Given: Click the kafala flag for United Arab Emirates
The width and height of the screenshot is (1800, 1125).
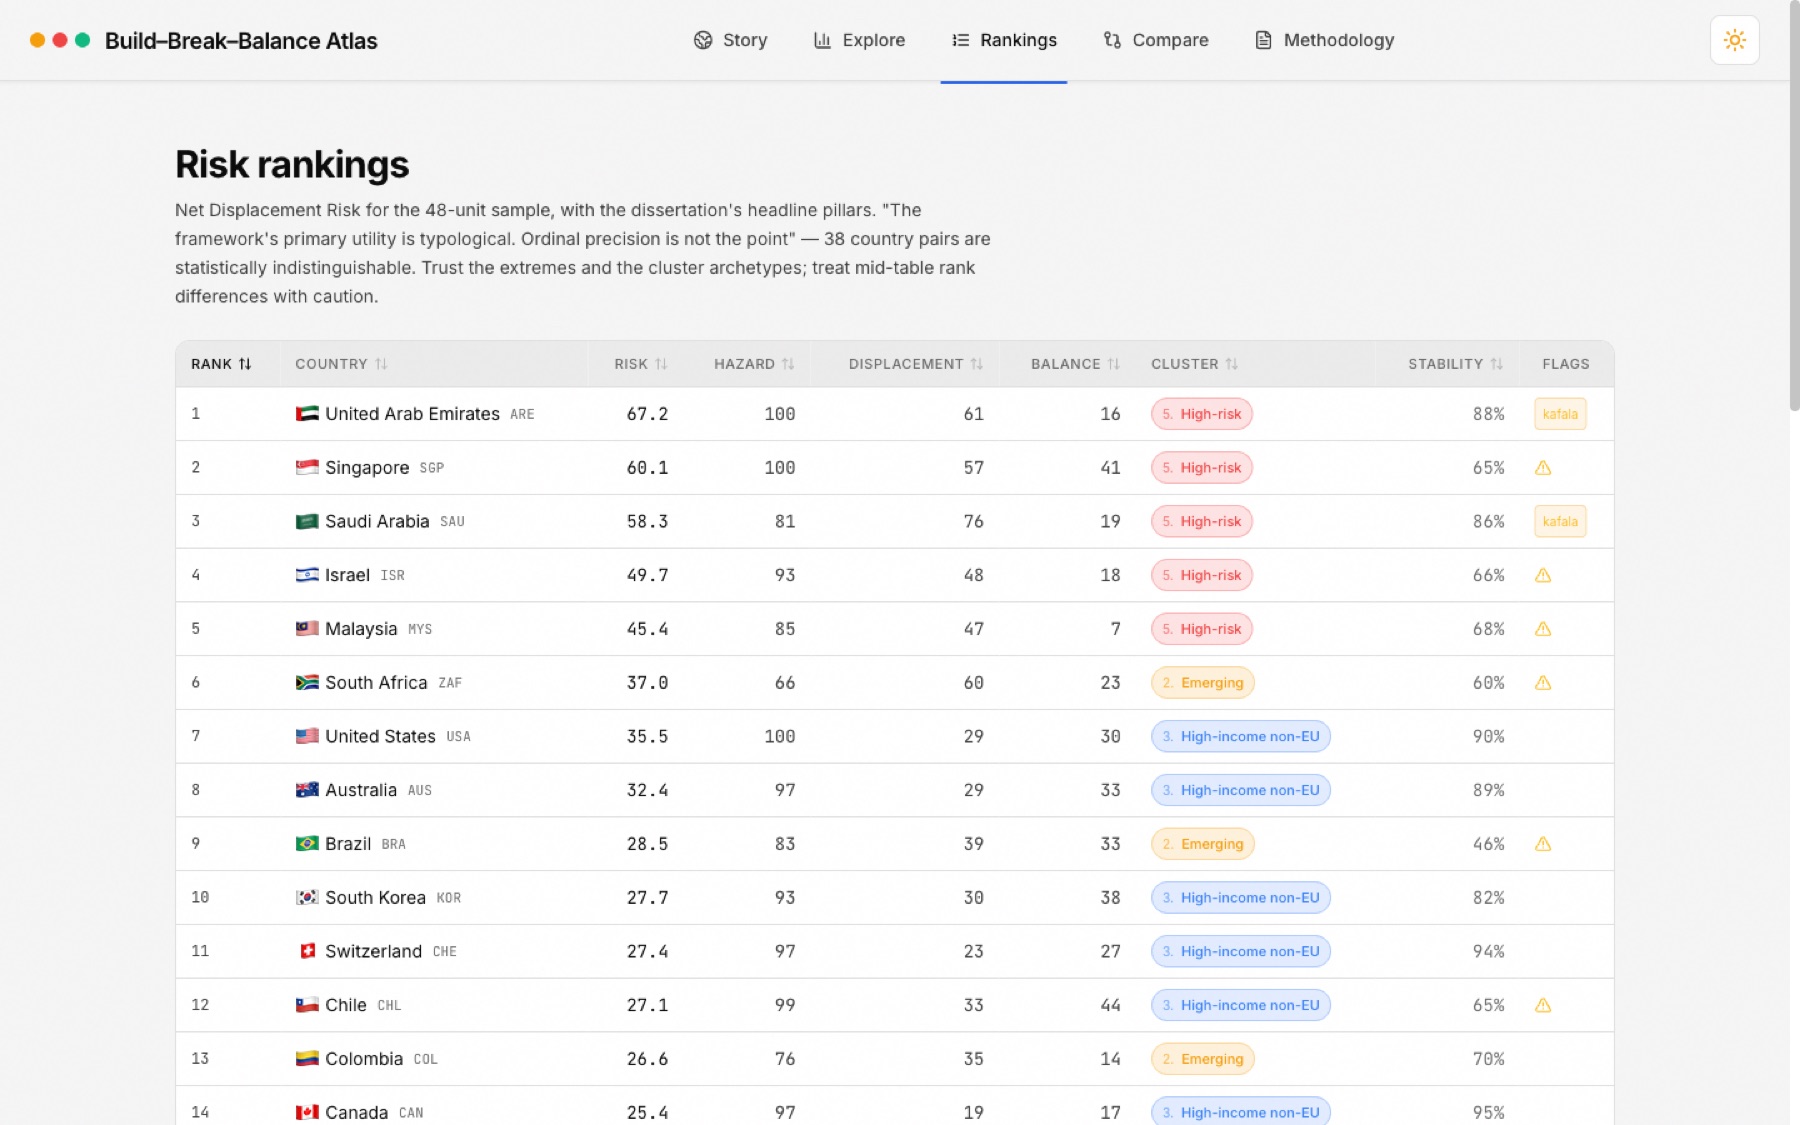Looking at the screenshot, I should click(1560, 414).
